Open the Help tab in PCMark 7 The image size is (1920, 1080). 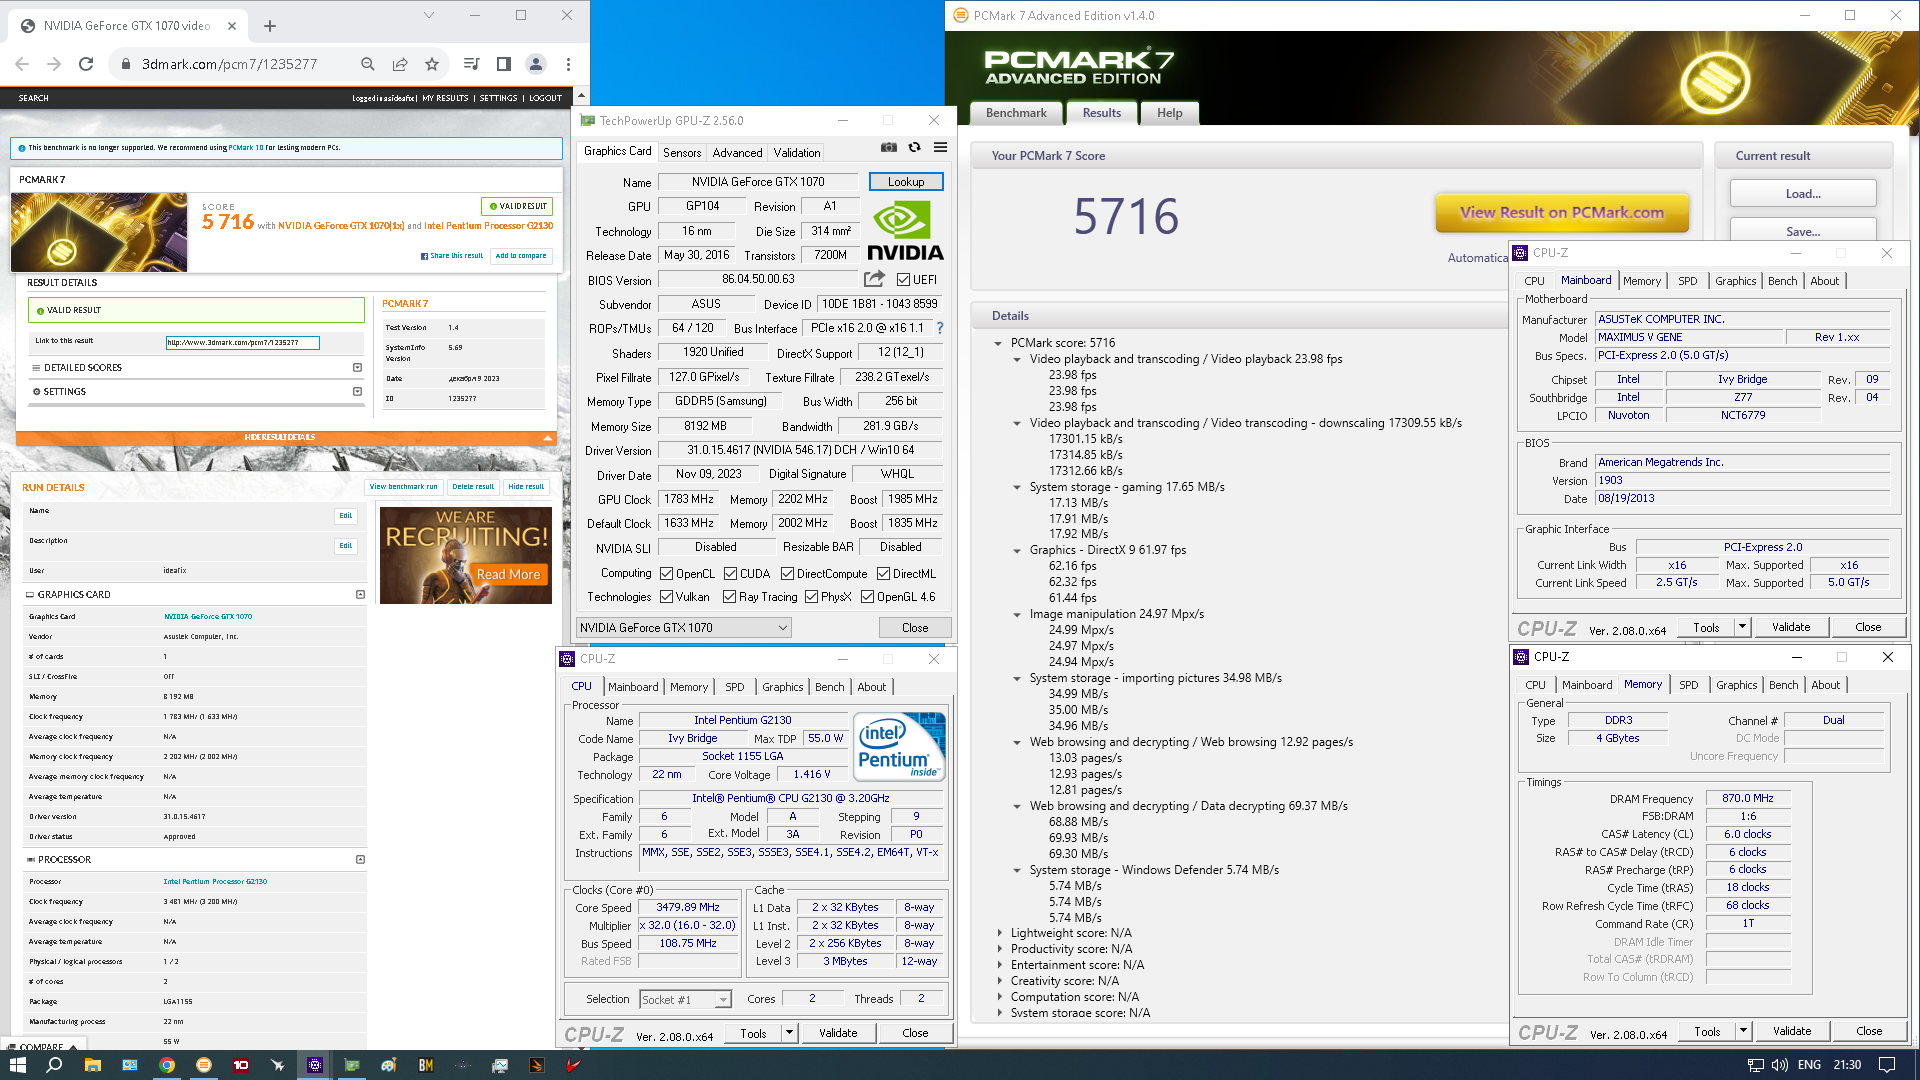[x=1170, y=113]
